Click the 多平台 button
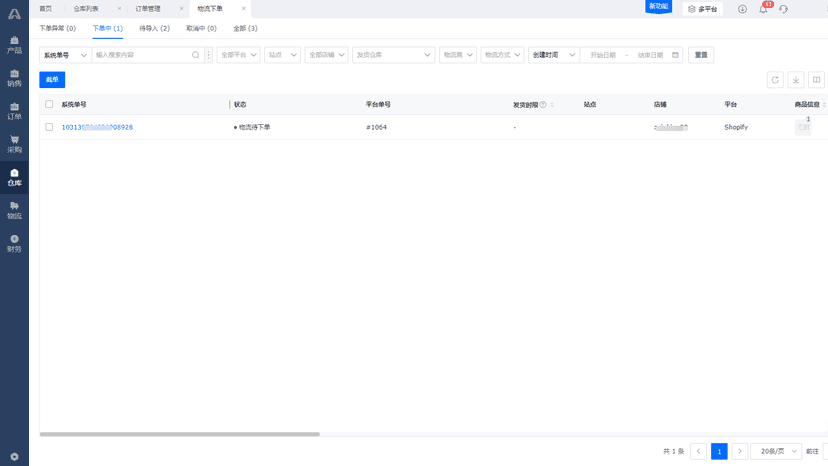Image resolution: width=828 pixels, height=466 pixels. click(x=702, y=9)
